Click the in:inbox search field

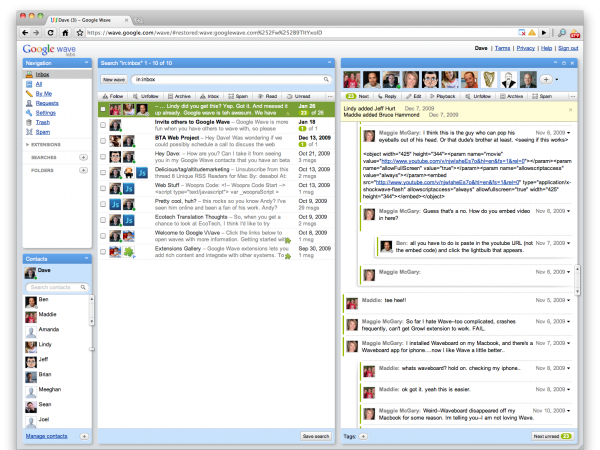point(231,80)
